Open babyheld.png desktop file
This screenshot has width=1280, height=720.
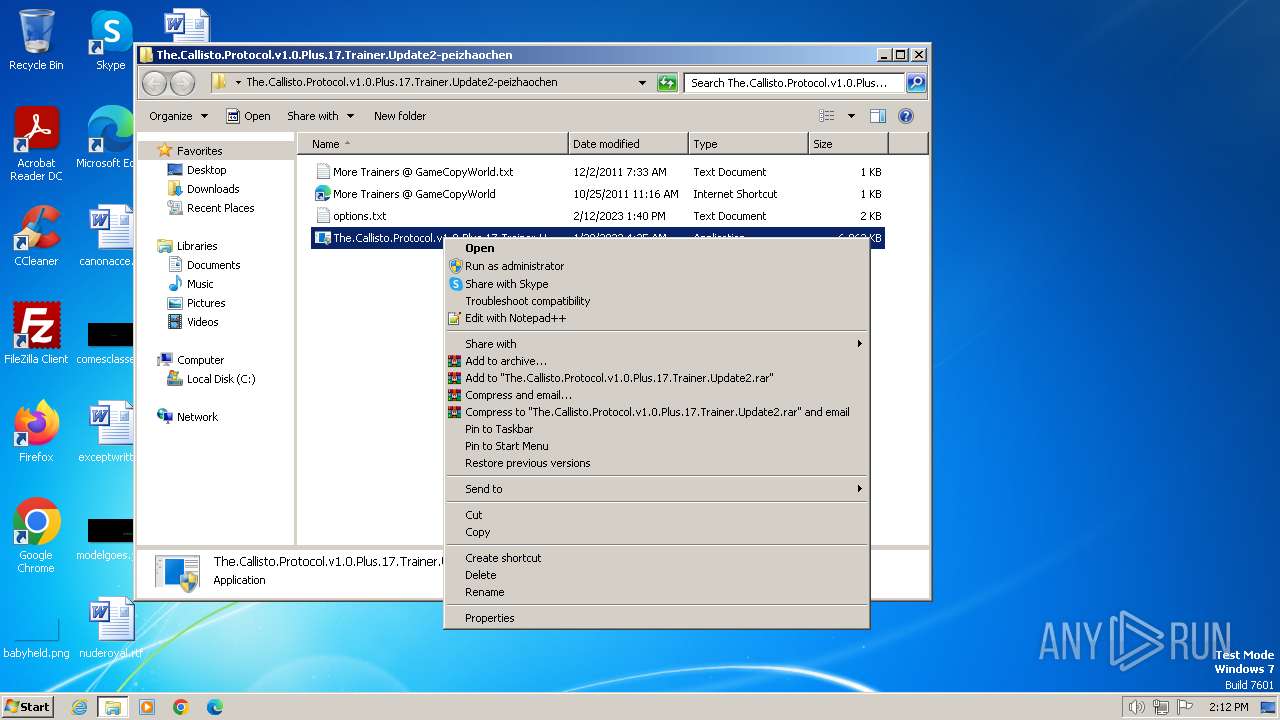36,638
